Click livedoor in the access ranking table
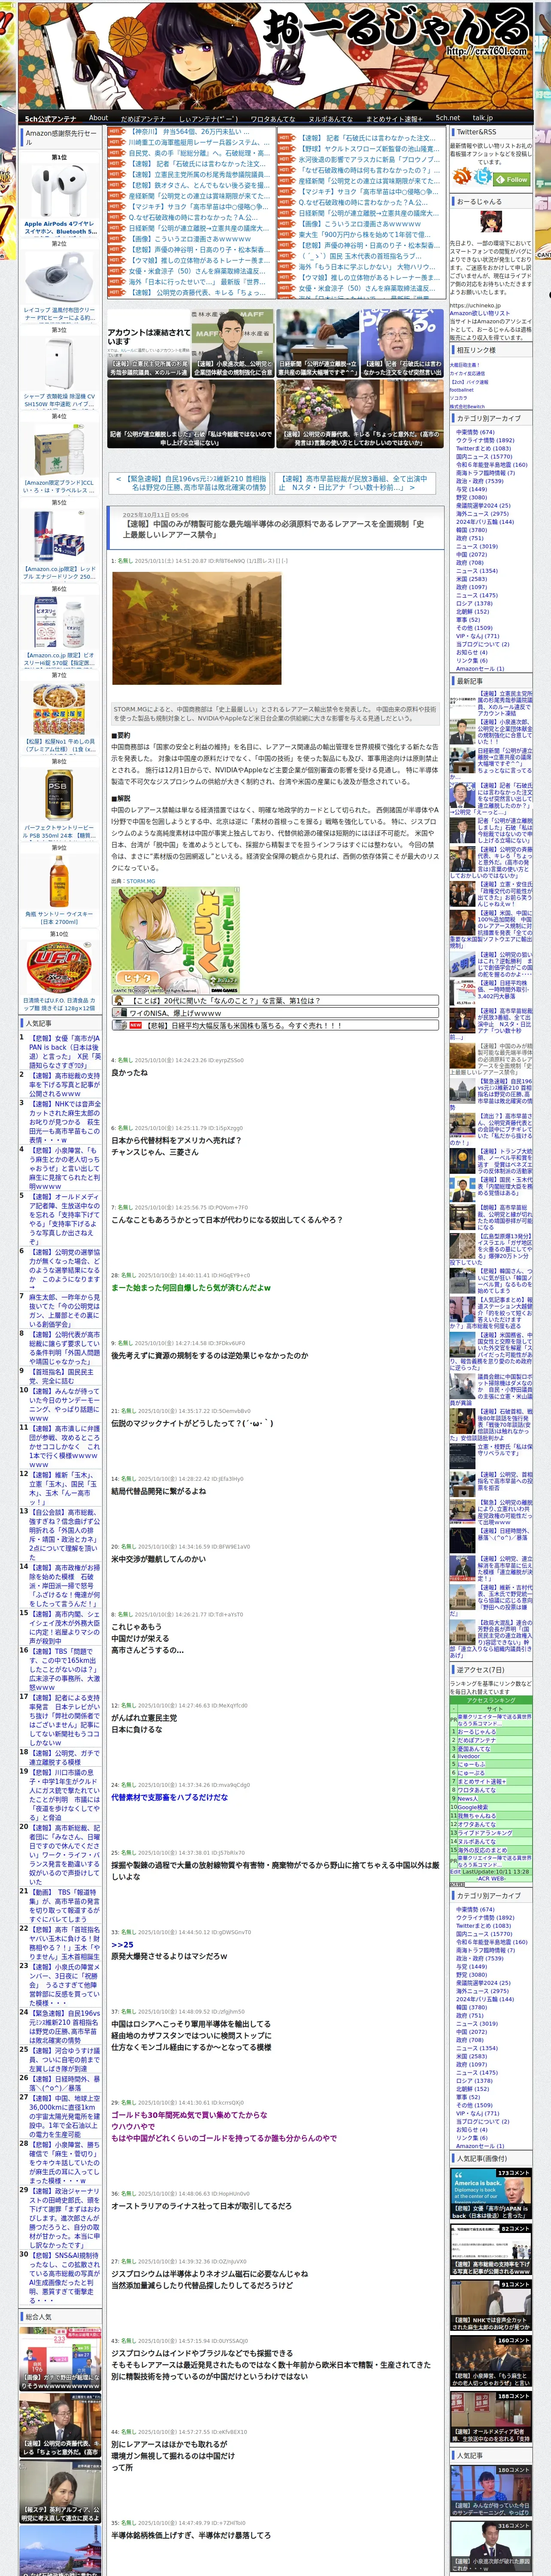This screenshot has height=2576, width=551. click(469, 1757)
